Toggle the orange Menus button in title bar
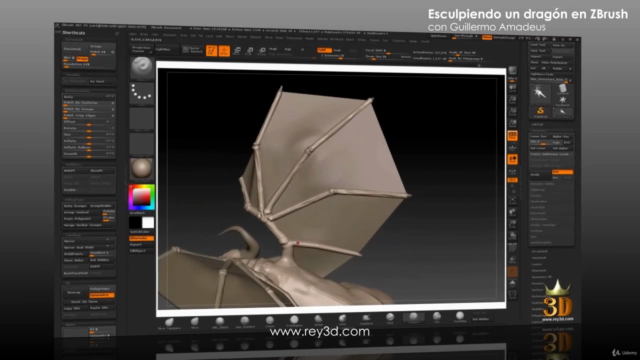The width and height of the screenshot is (640, 360). [487, 38]
